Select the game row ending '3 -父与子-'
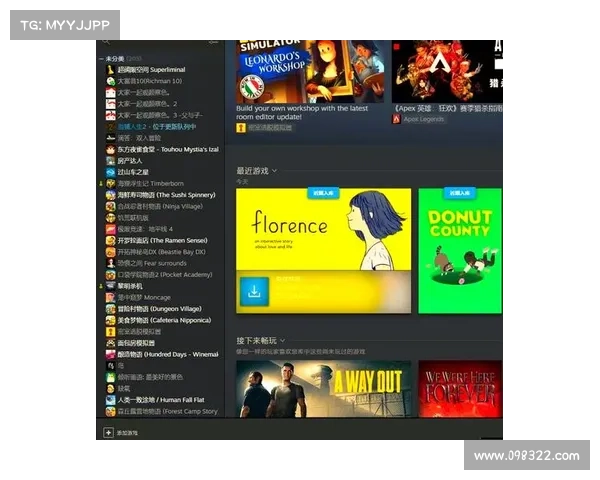Image resolution: width=600 pixels, height=480 pixels. [x=160, y=115]
